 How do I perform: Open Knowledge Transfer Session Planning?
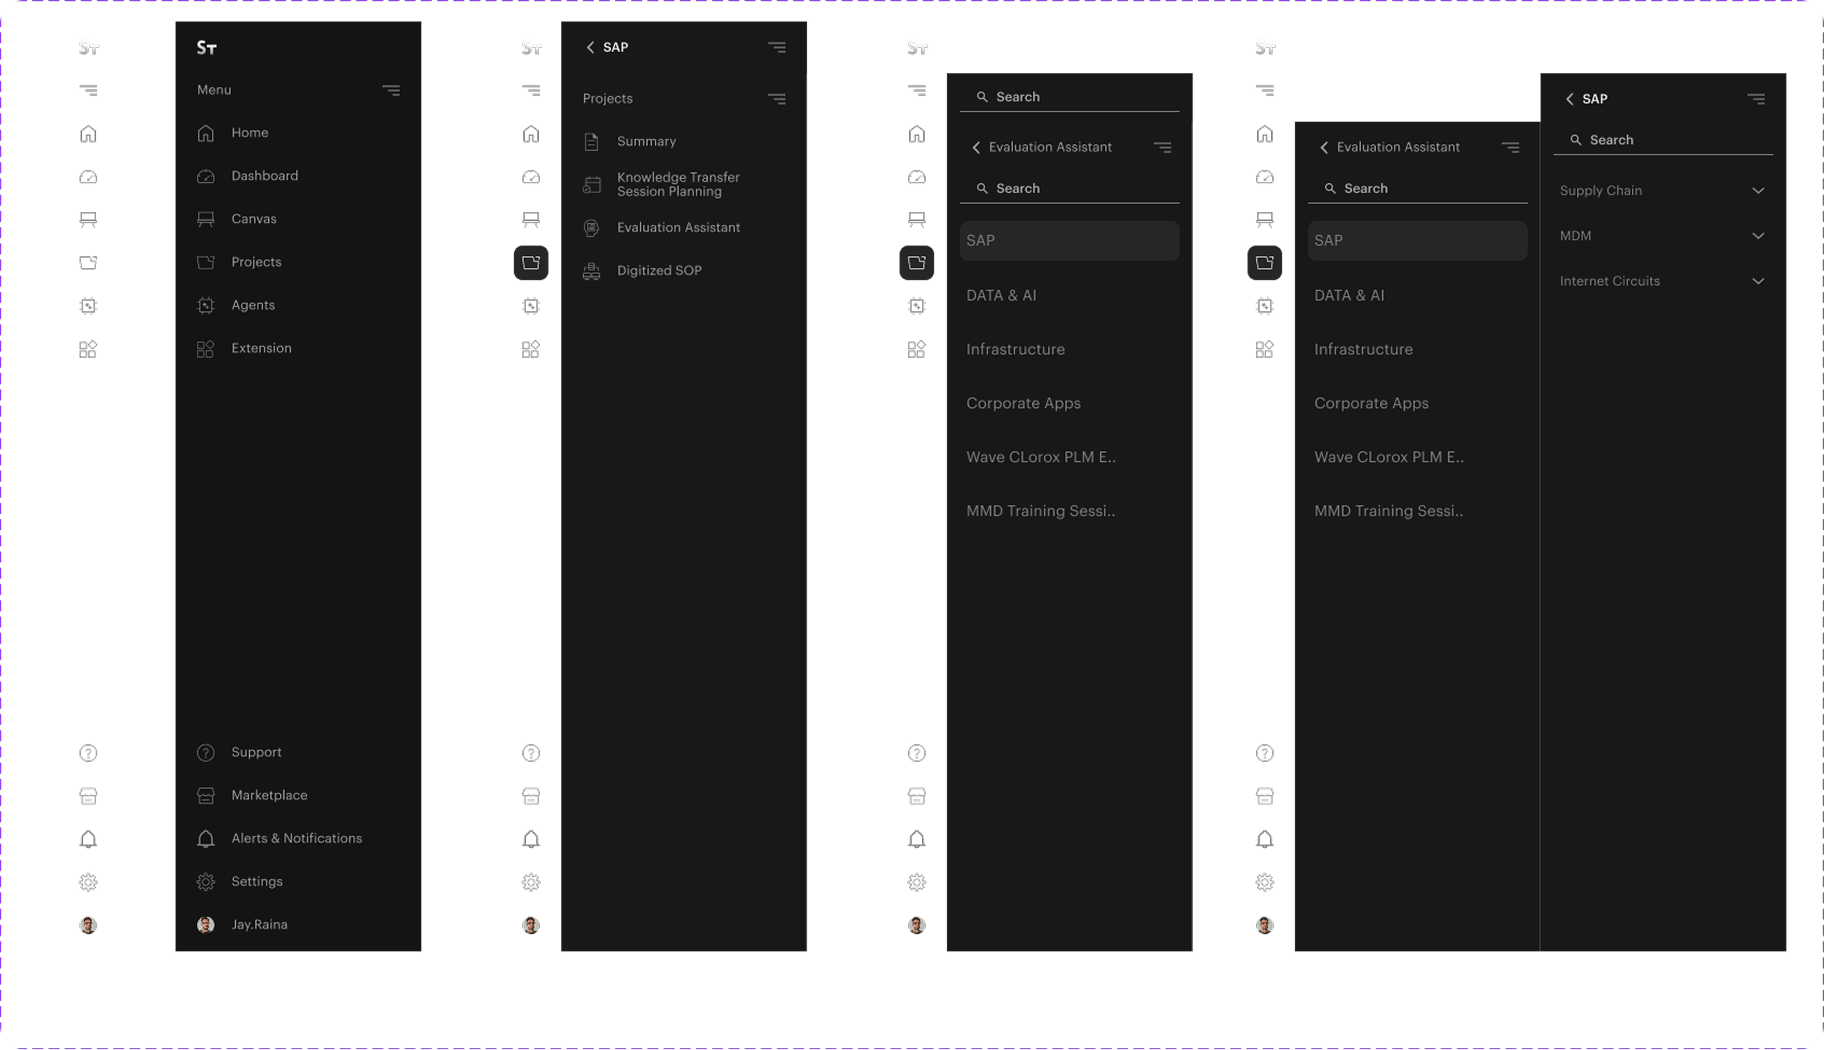click(678, 185)
